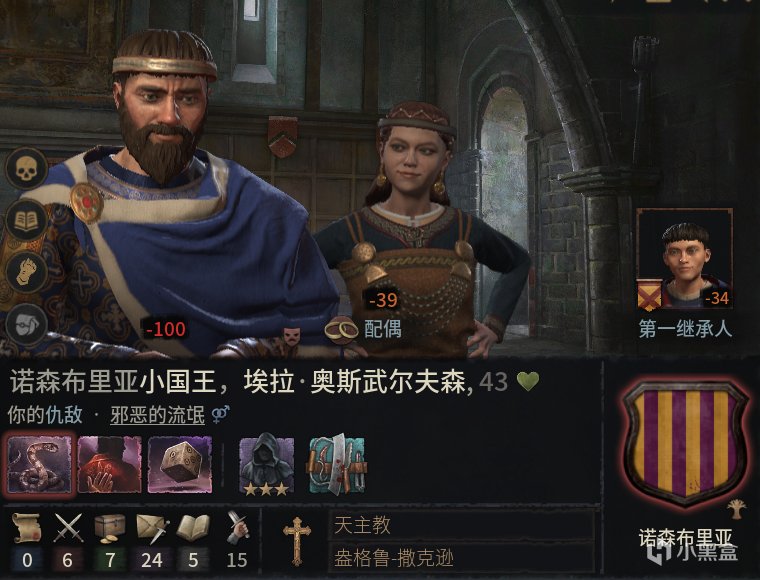
Task: Open the 邪恶的流氓 nickname link
Action: click(158, 415)
